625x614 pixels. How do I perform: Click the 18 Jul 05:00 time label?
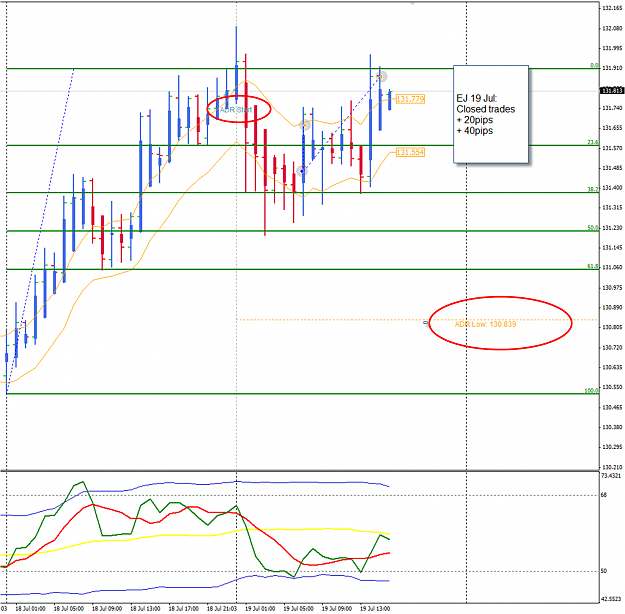click(69, 608)
